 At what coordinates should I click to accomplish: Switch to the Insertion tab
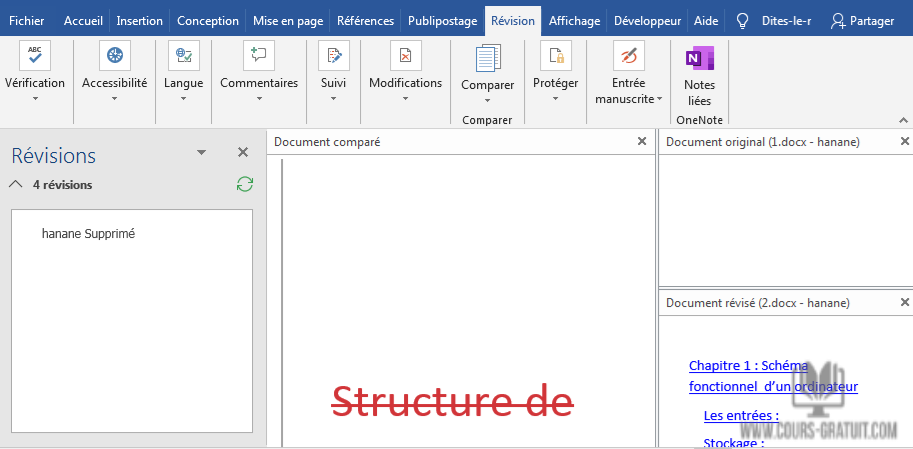(139, 21)
